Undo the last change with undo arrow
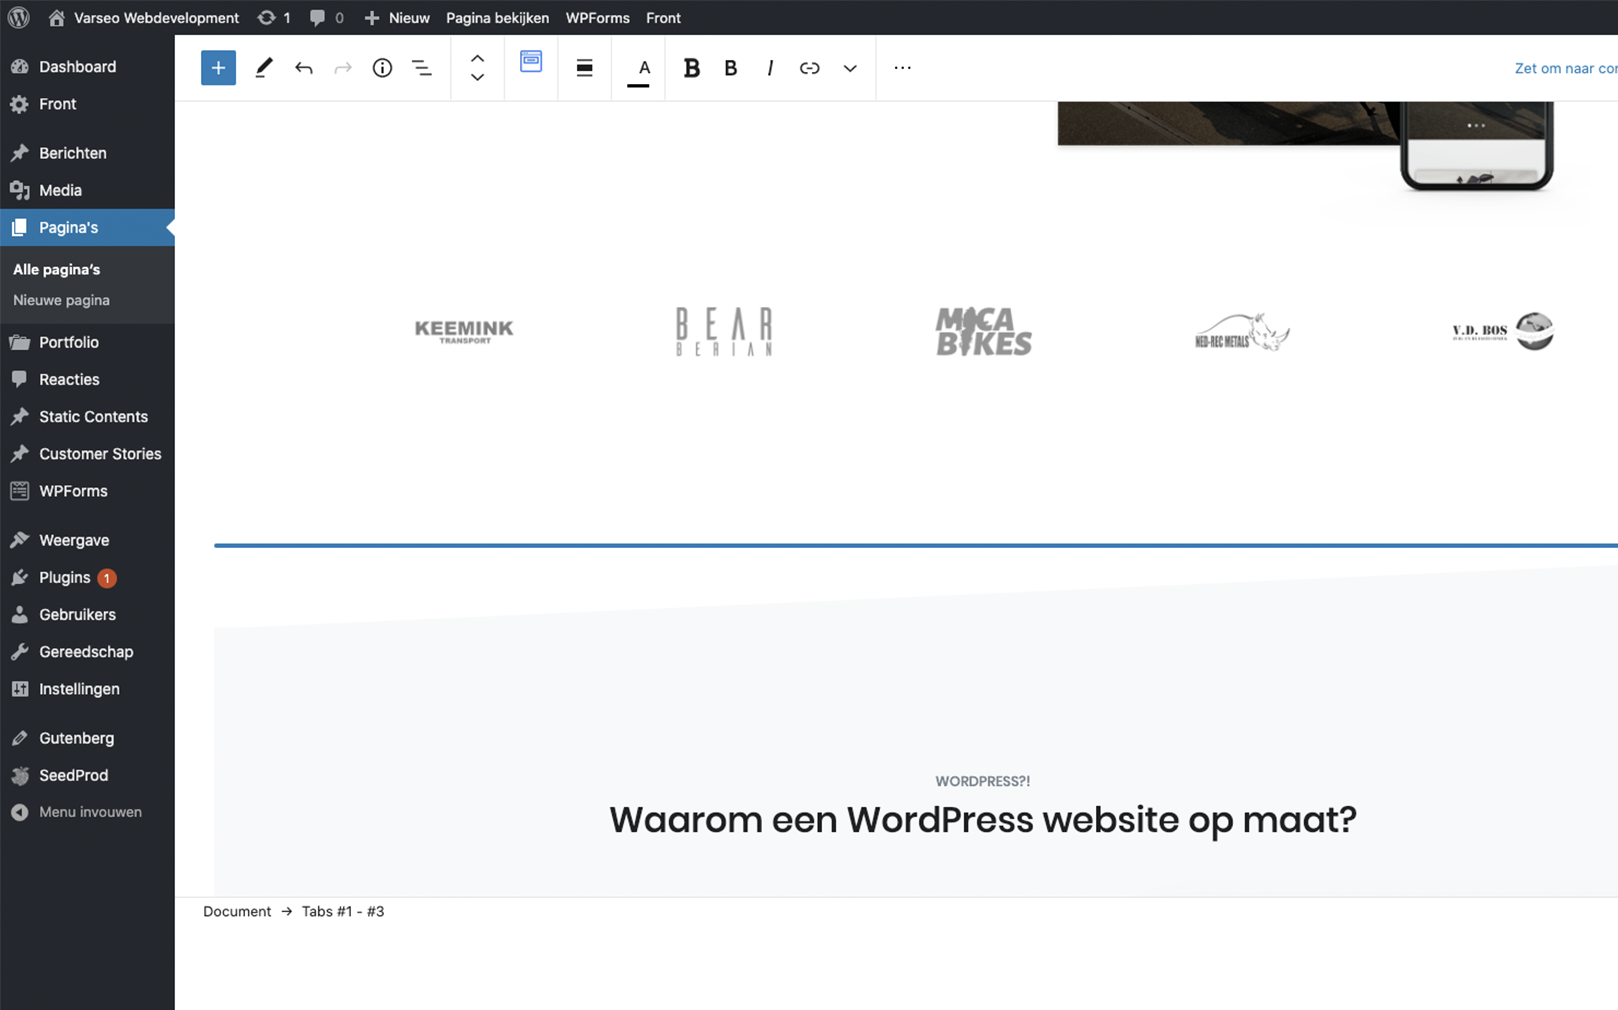 pyautogui.click(x=304, y=68)
